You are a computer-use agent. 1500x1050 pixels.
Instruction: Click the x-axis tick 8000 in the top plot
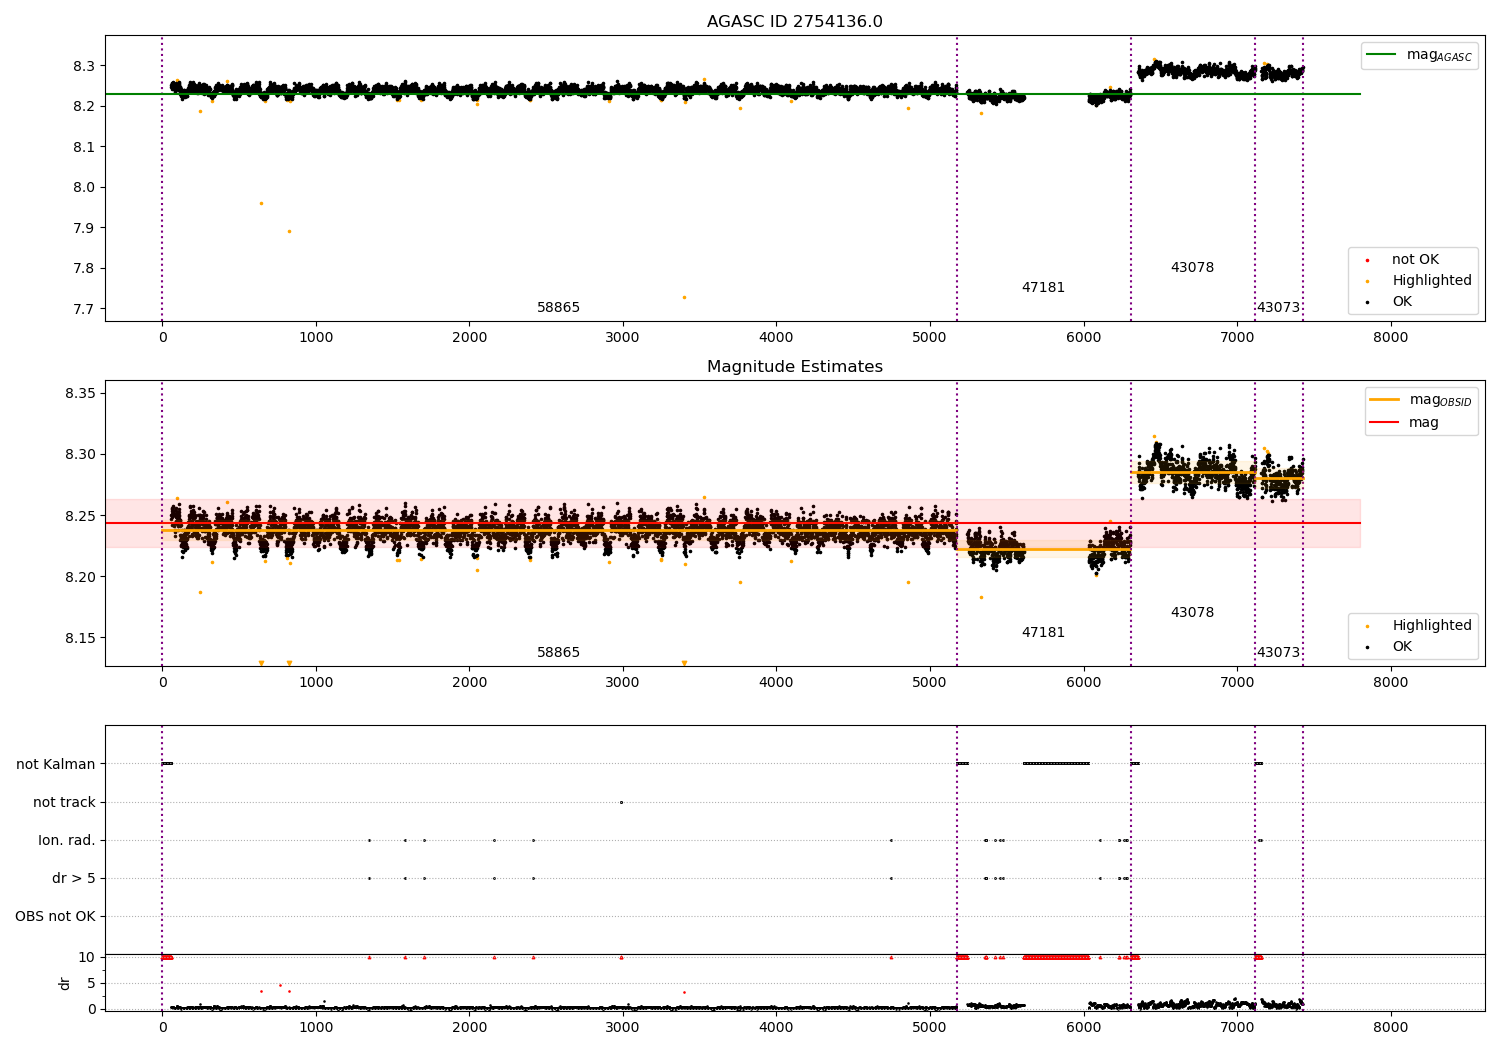click(1390, 338)
